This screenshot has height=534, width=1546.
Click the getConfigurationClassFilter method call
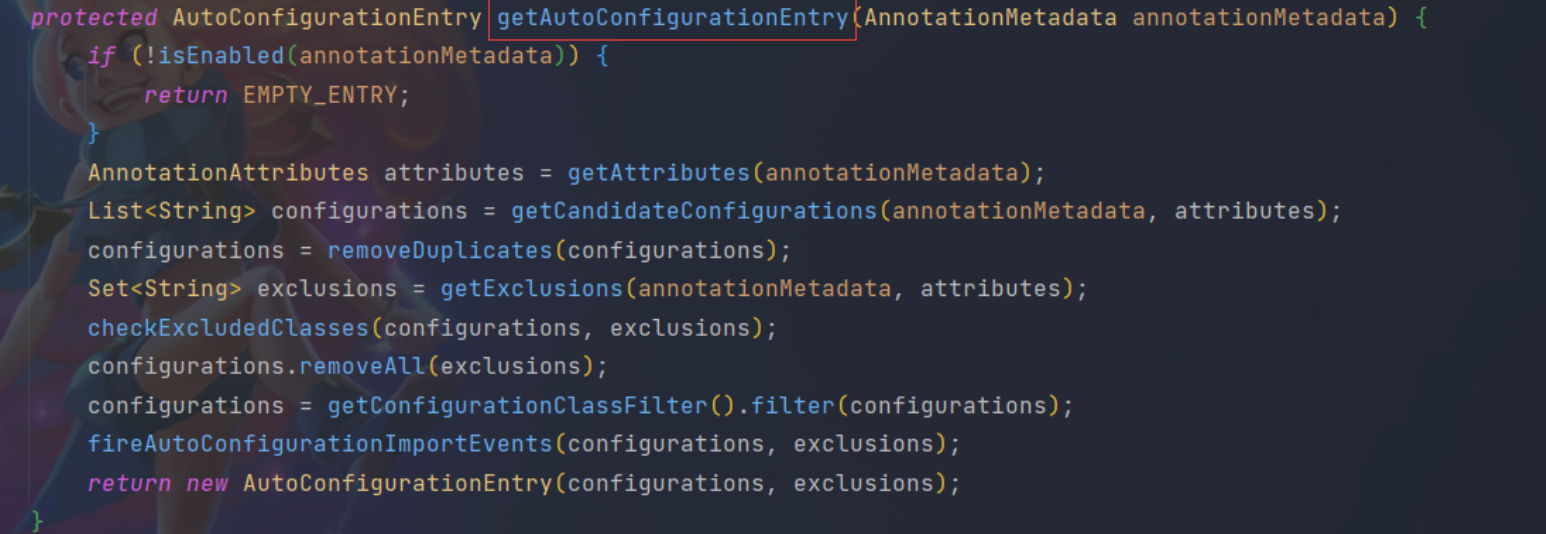point(518,406)
